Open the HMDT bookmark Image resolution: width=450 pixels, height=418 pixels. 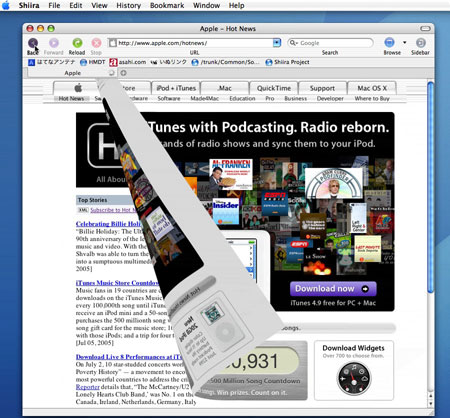(x=93, y=62)
